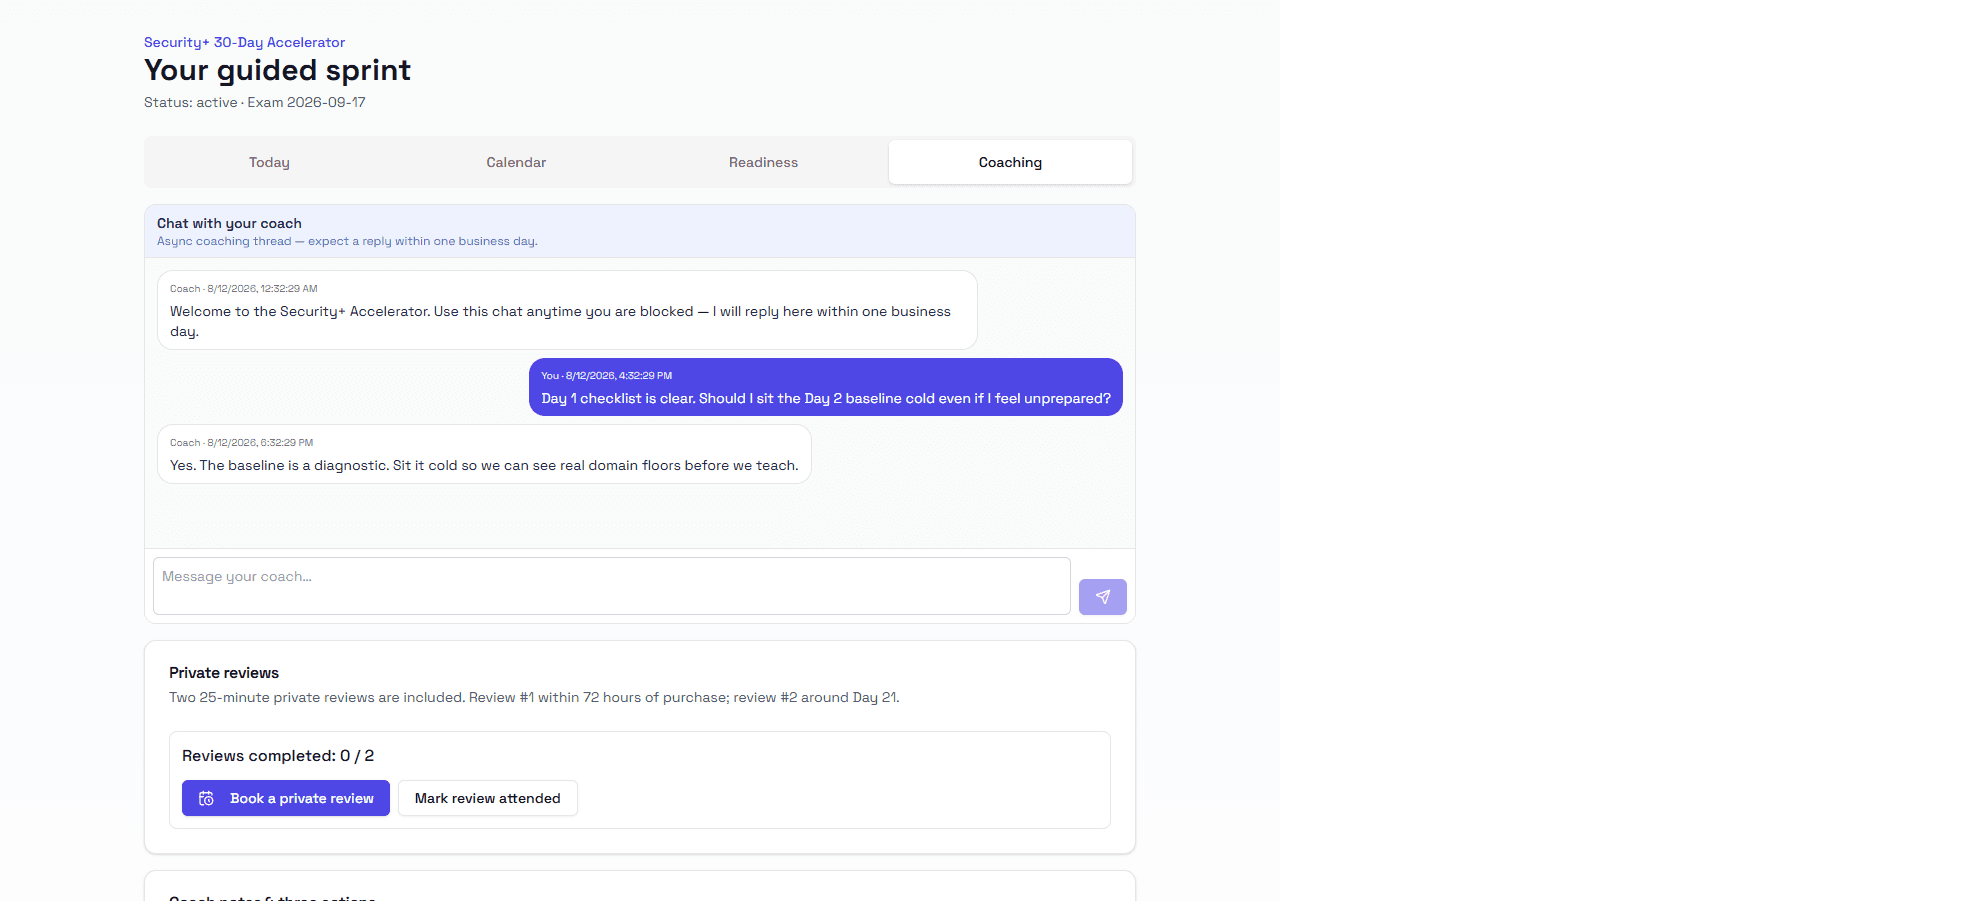Click the async coaching thread note
This screenshot has height=901, width=1974.
tap(347, 241)
